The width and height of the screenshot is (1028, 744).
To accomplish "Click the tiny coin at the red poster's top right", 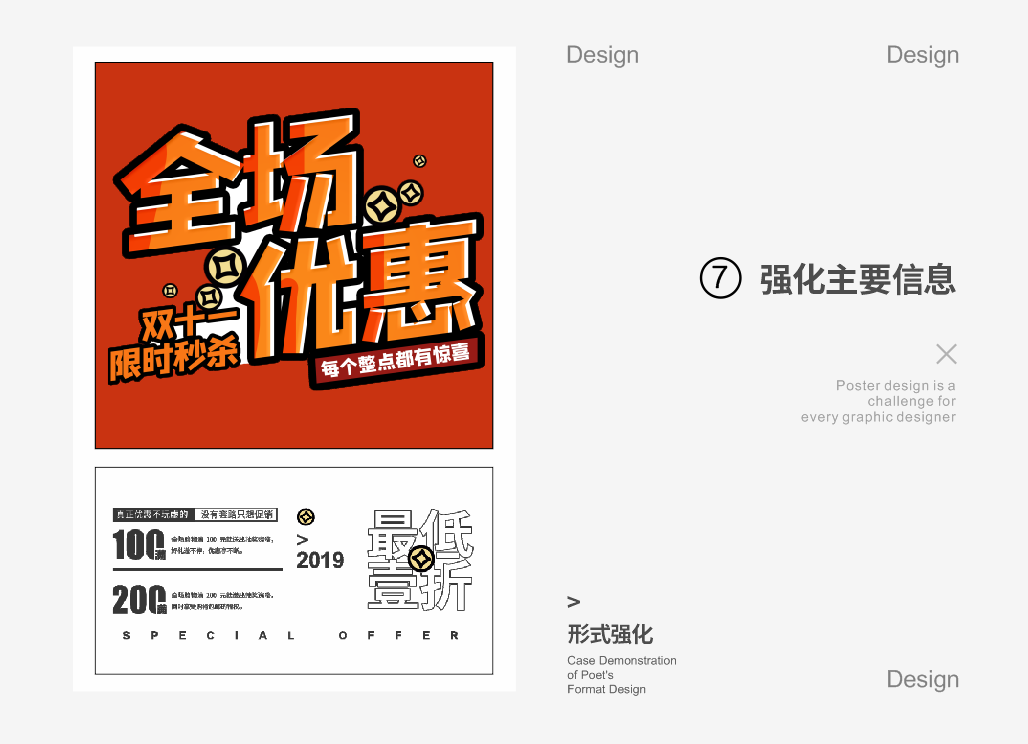I will click(420, 160).
